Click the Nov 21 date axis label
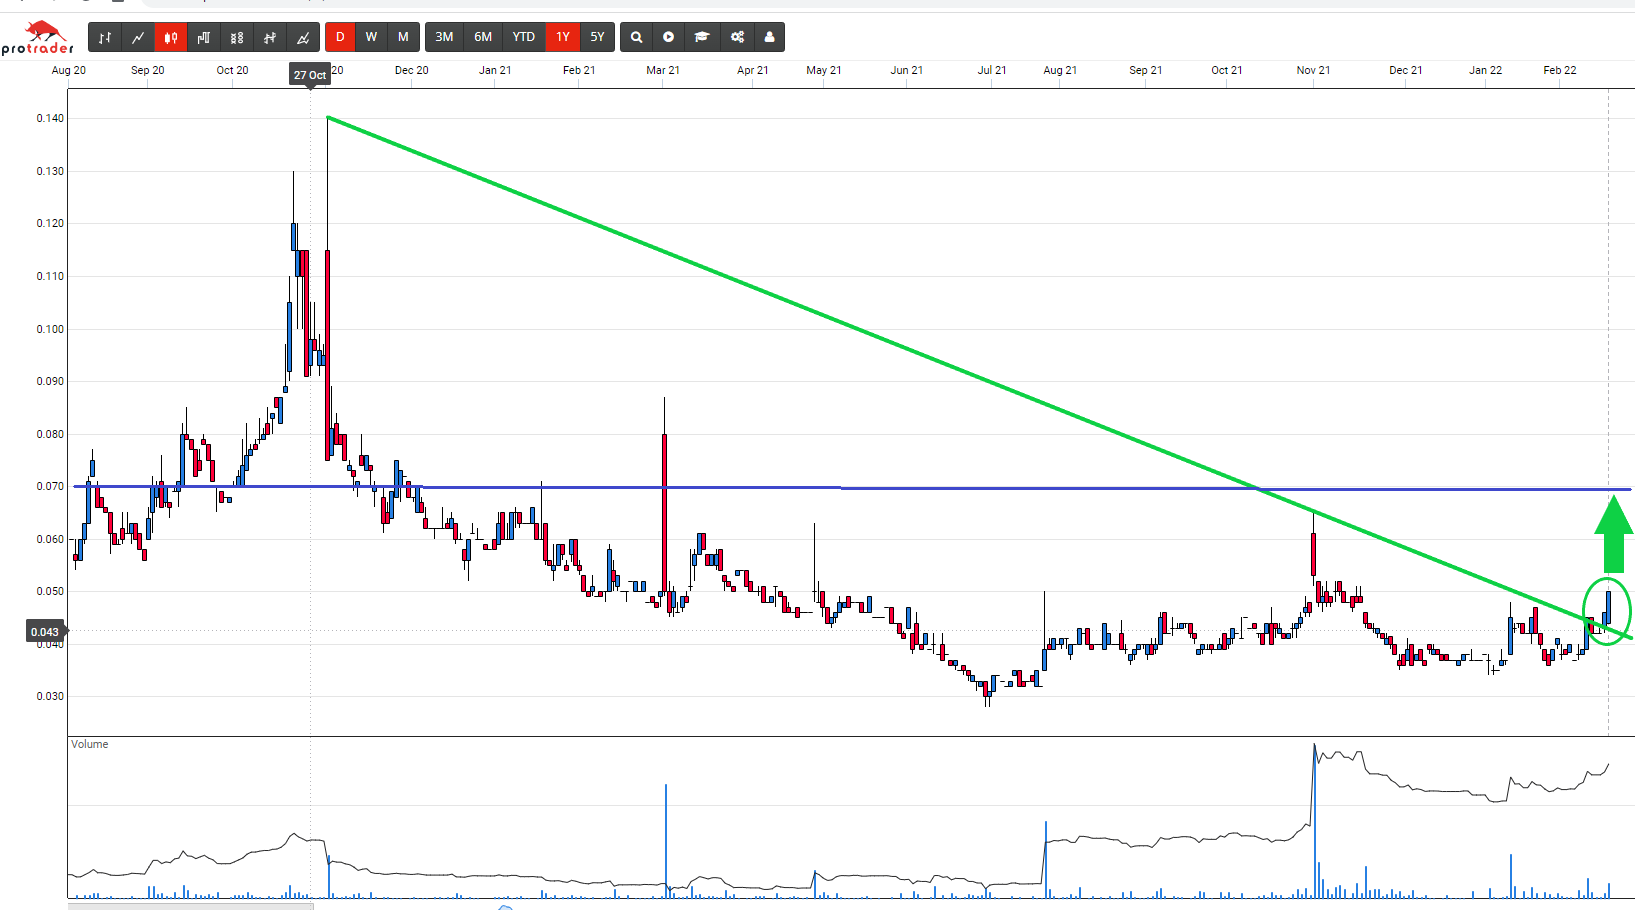 pyautogui.click(x=1313, y=70)
